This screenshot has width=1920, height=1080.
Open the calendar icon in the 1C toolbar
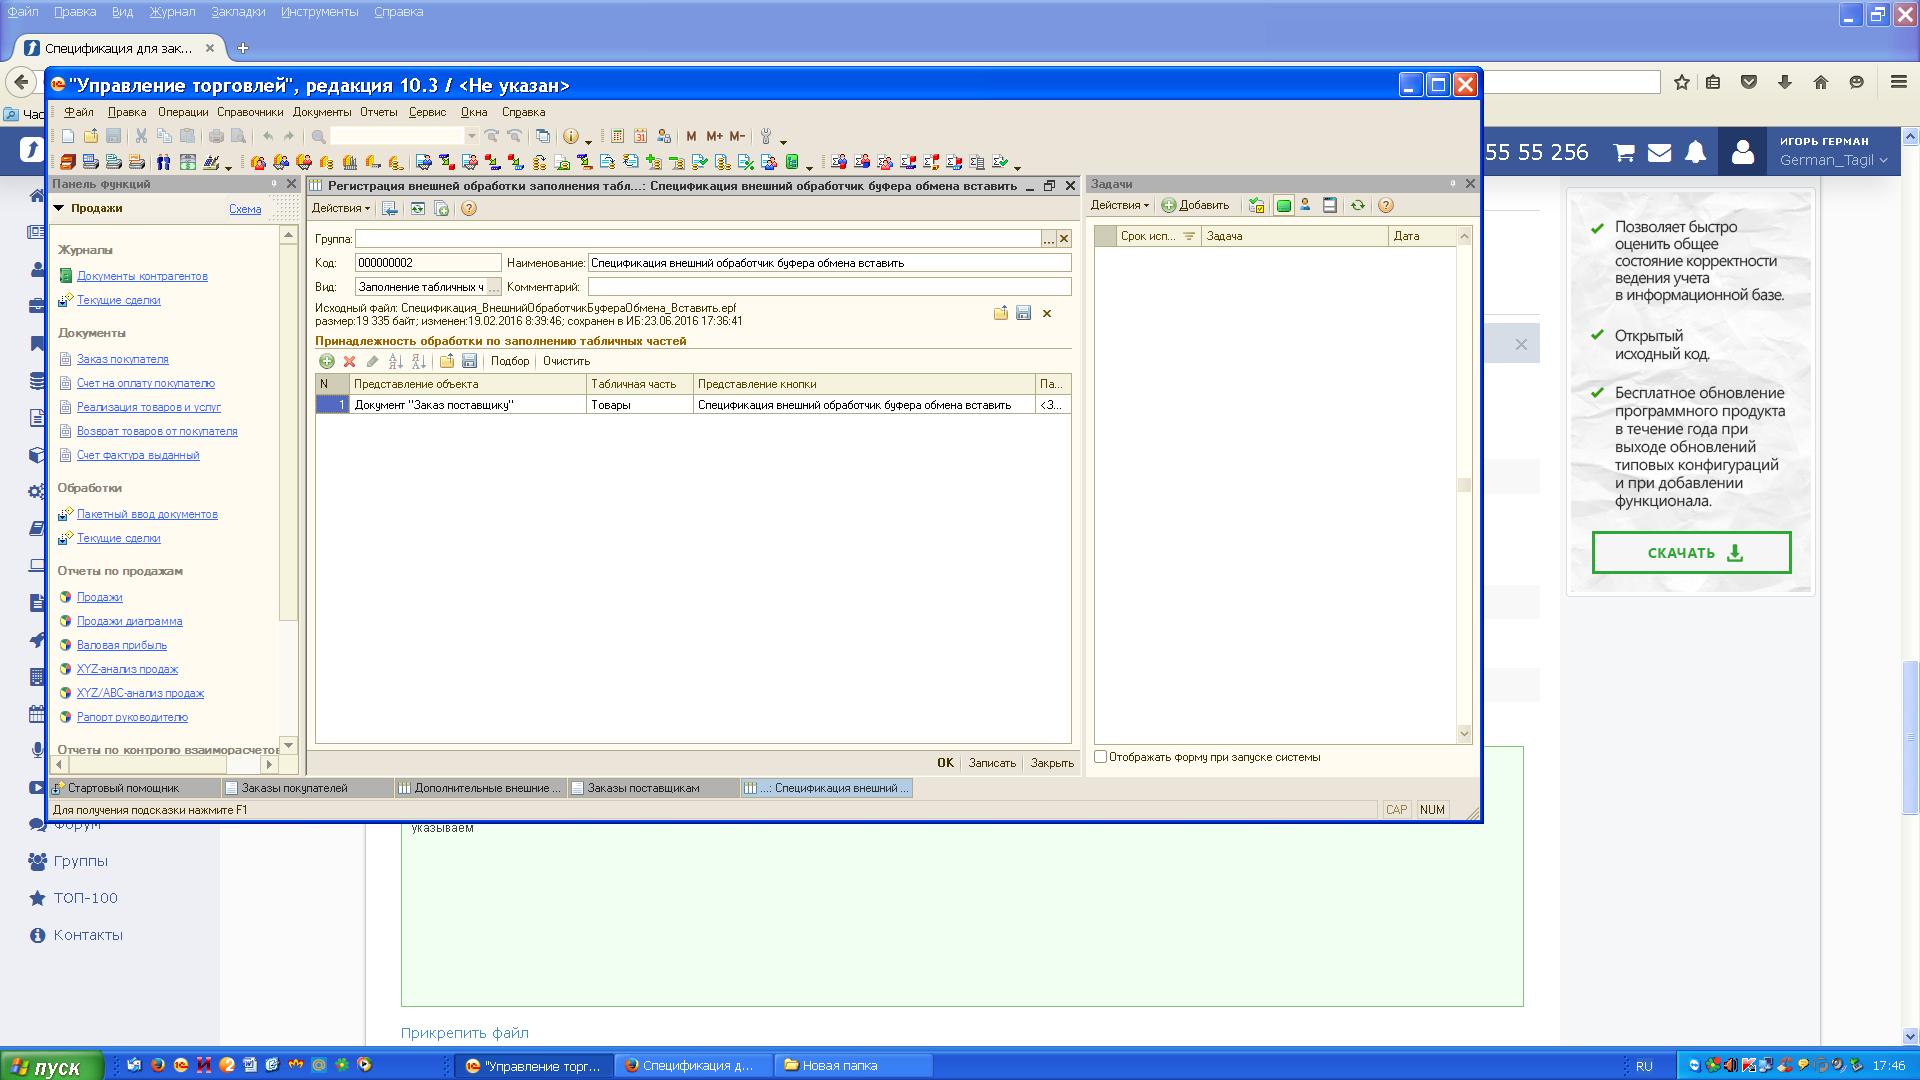pyautogui.click(x=640, y=136)
